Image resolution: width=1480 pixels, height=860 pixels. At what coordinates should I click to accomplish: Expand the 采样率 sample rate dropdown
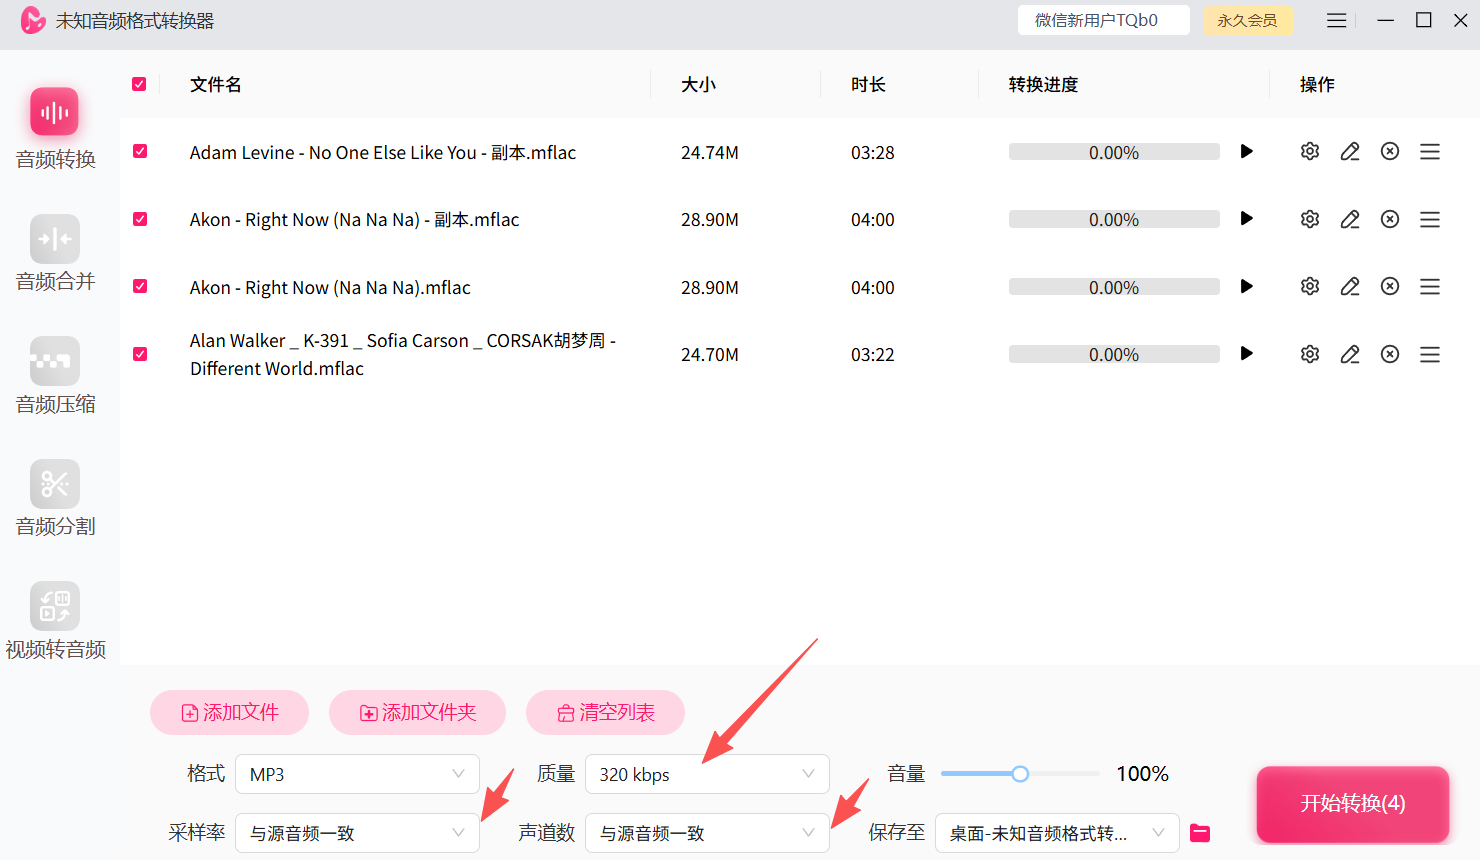(357, 833)
